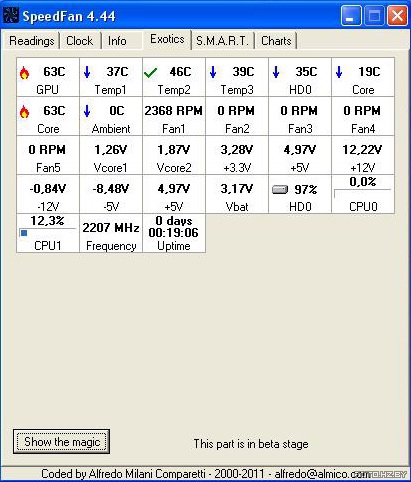Click the 2207 MHz Frequency cell
The height and width of the screenshot is (482, 411).
[x=111, y=233]
